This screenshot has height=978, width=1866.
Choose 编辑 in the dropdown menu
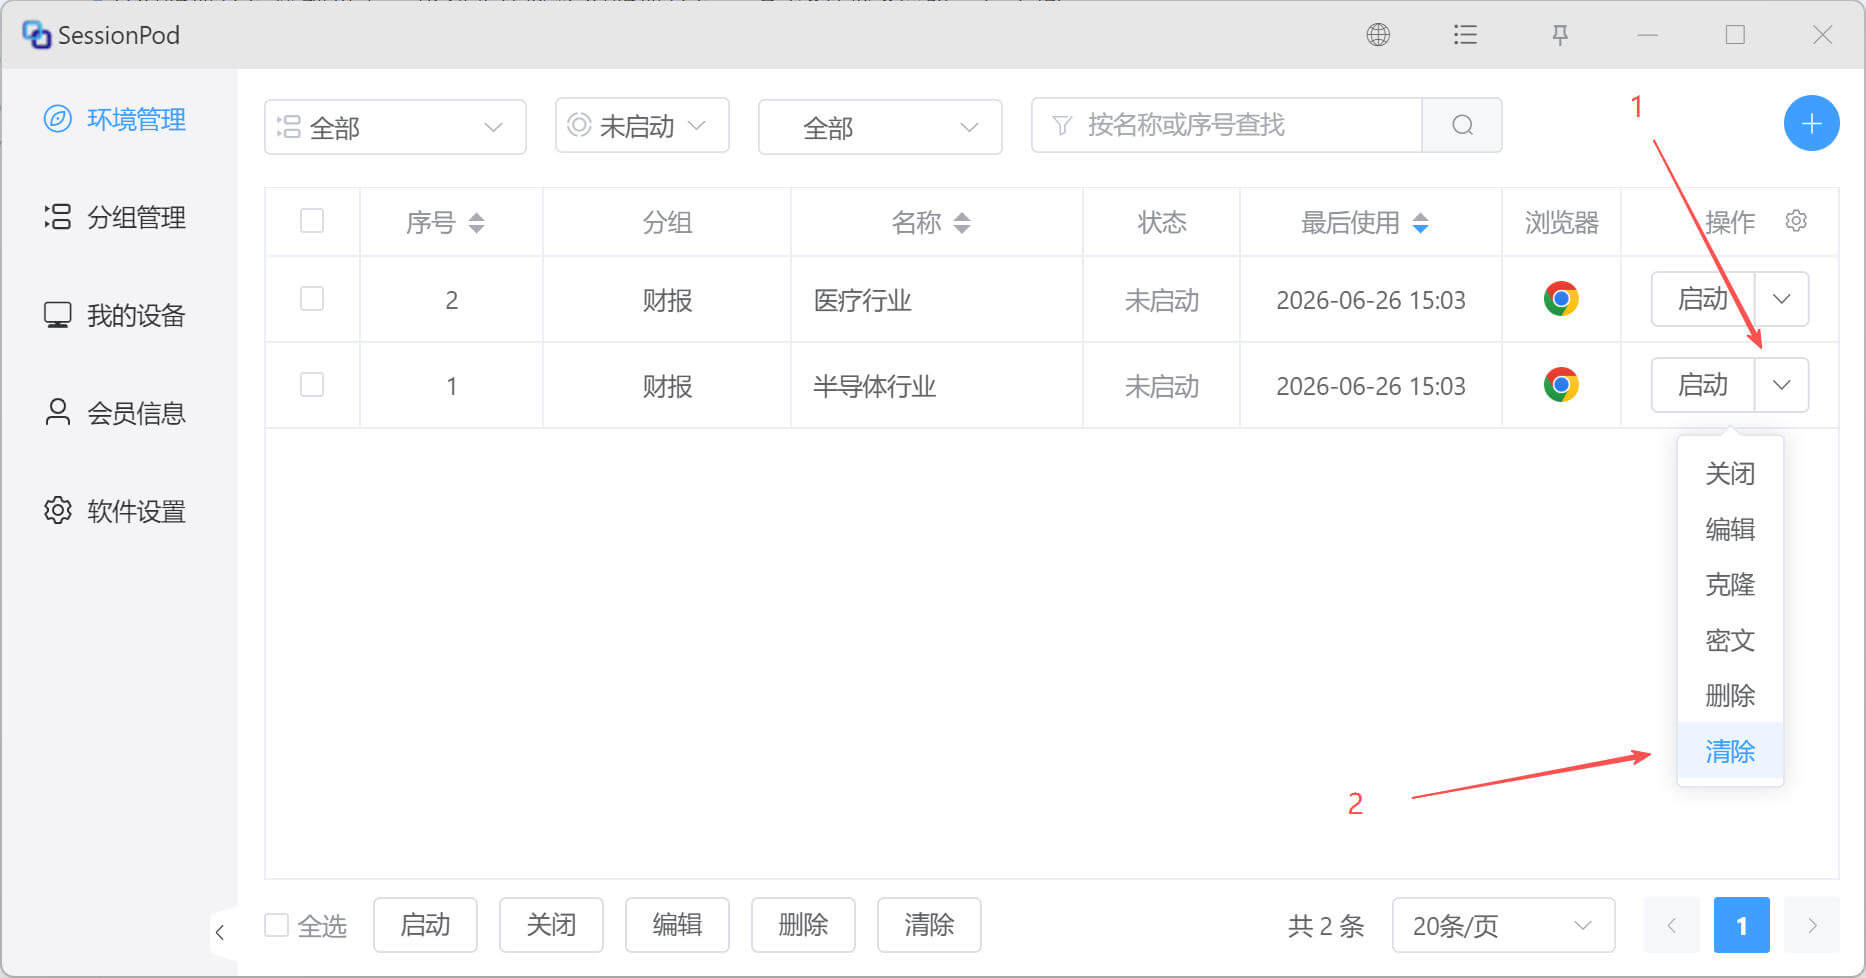[1730, 529]
